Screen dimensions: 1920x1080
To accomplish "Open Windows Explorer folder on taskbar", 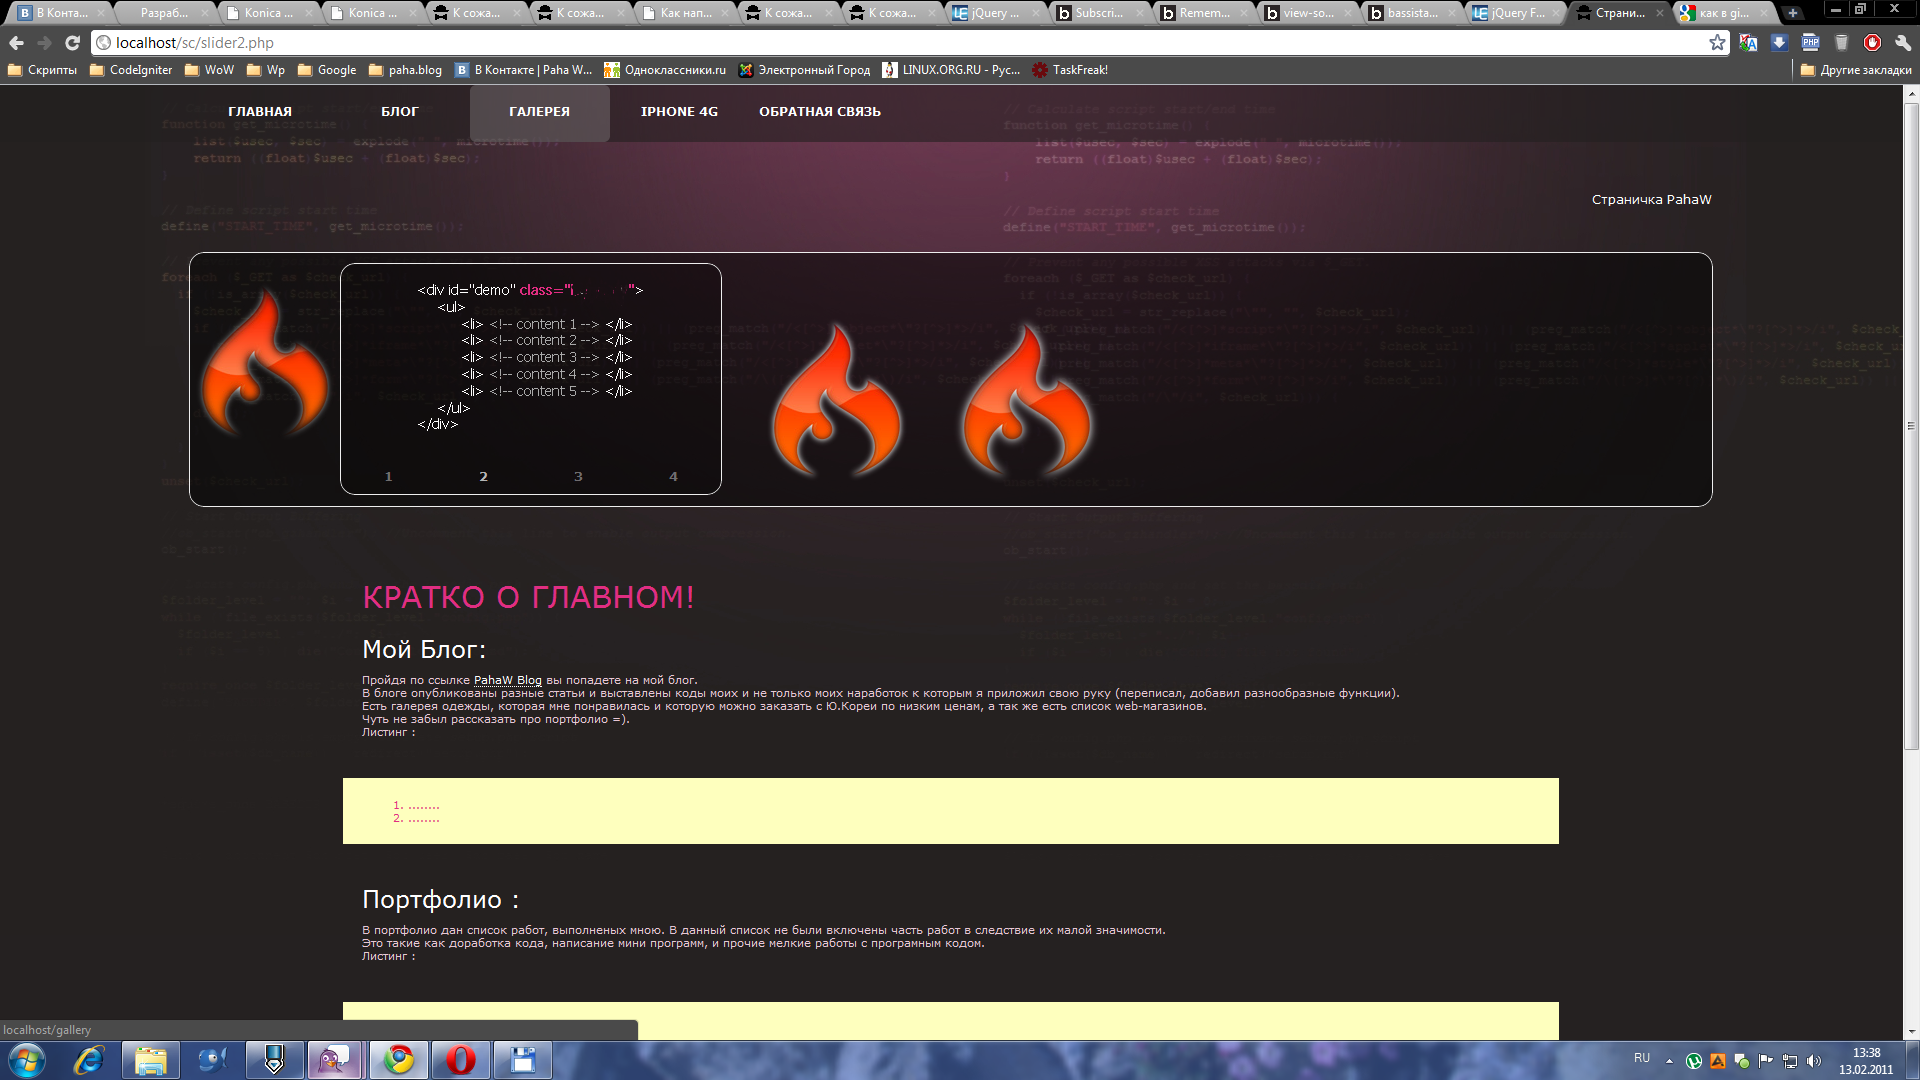I will coord(151,1060).
